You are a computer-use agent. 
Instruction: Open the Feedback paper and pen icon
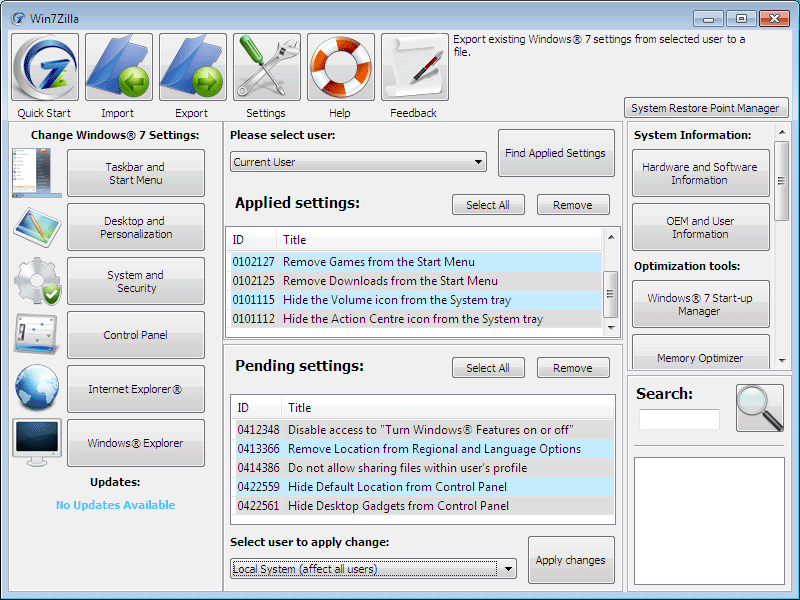tap(415, 67)
